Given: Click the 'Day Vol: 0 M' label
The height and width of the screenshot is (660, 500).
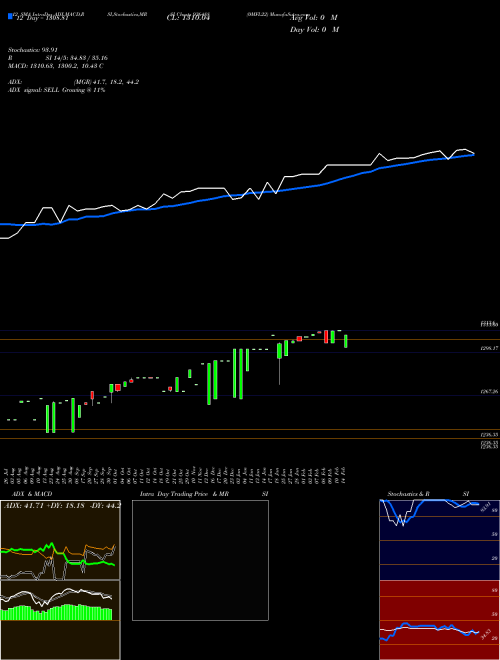Looking at the screenshot, I should tap(314, 30).
